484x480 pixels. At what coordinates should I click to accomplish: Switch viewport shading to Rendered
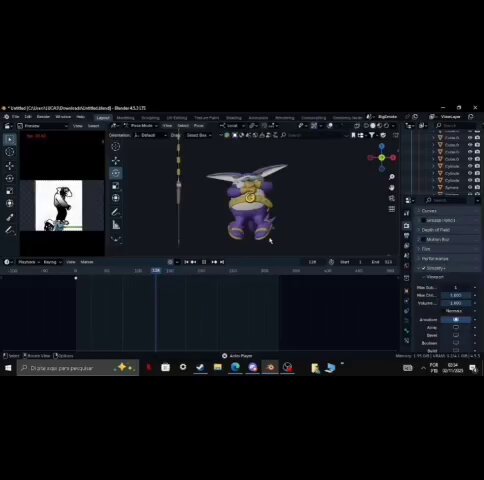pyautogui.click(x=386, y=126)
